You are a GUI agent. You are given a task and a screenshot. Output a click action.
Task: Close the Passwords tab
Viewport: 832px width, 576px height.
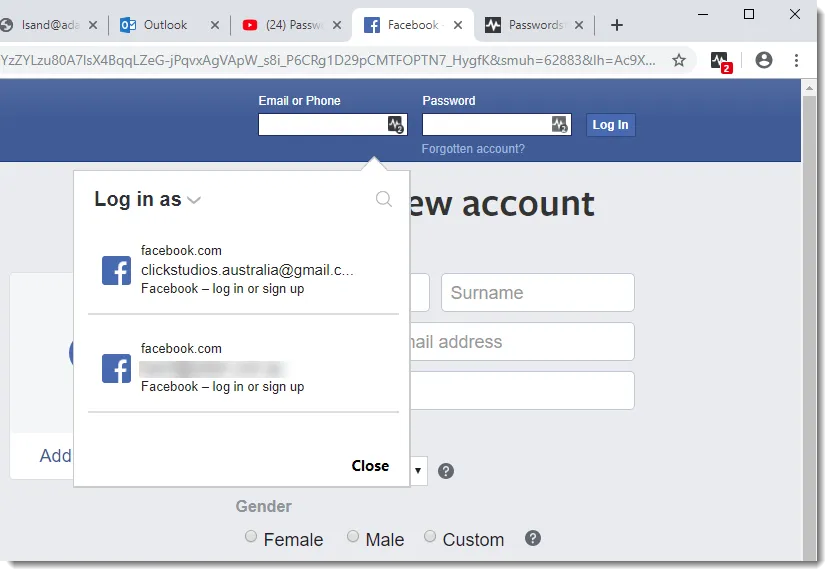tap(579, 25)
